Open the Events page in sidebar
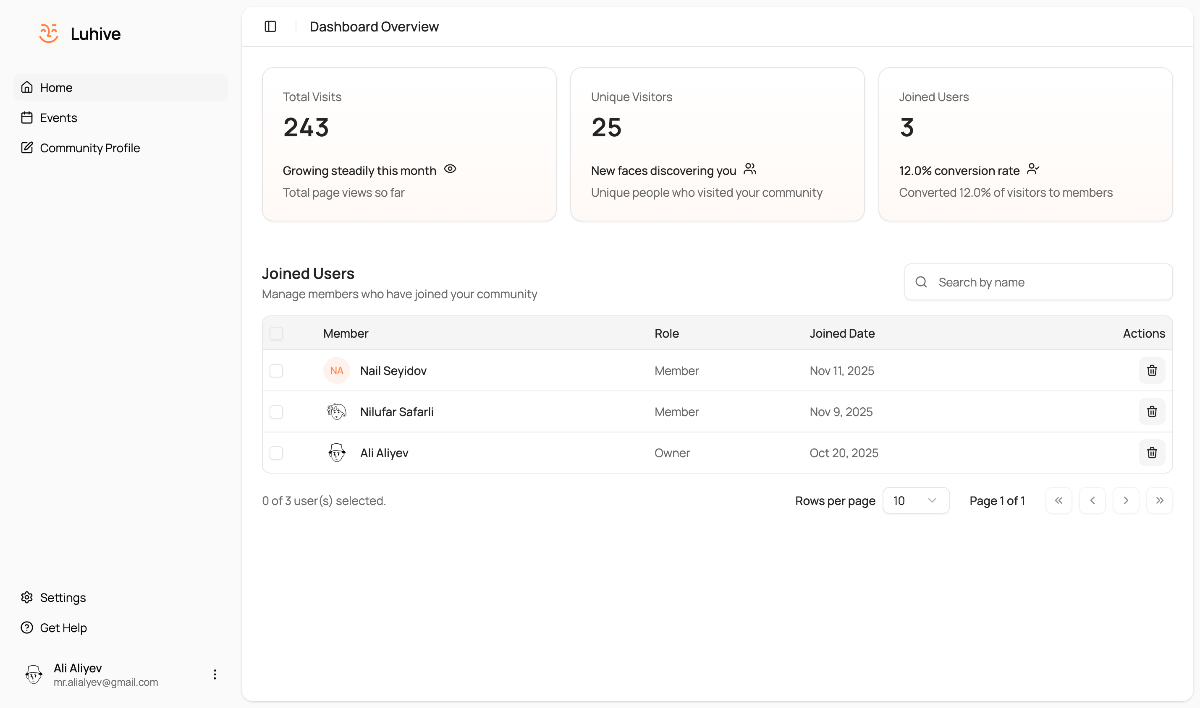Viewport: 1200px width, 708px height. [58, 118]
